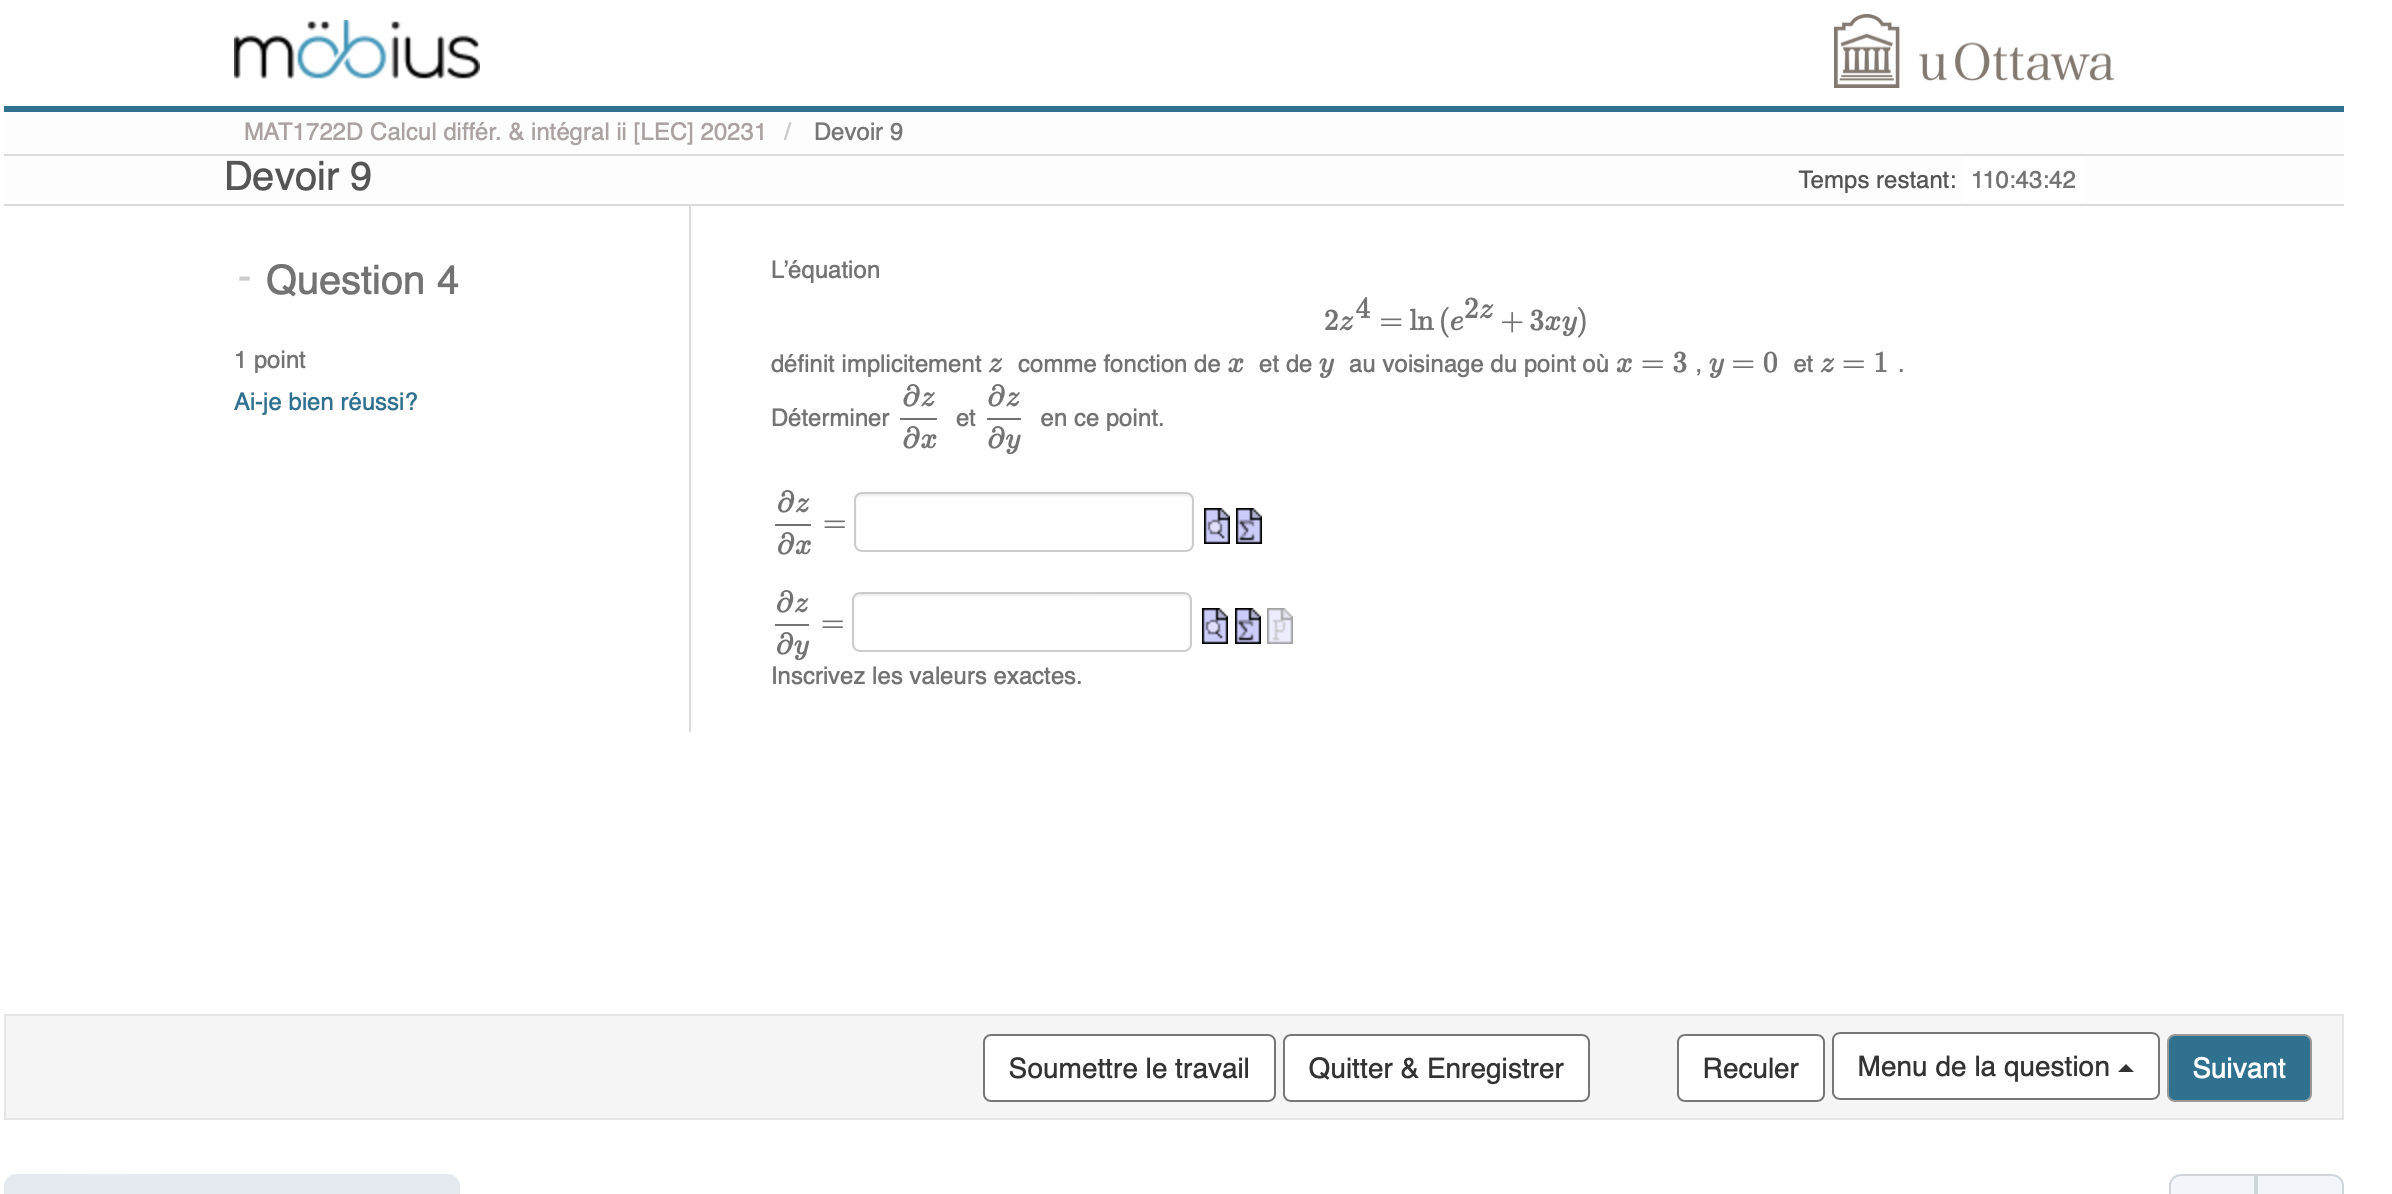Open the 'Menu de la question' dropdown

click(1994, 1067)
